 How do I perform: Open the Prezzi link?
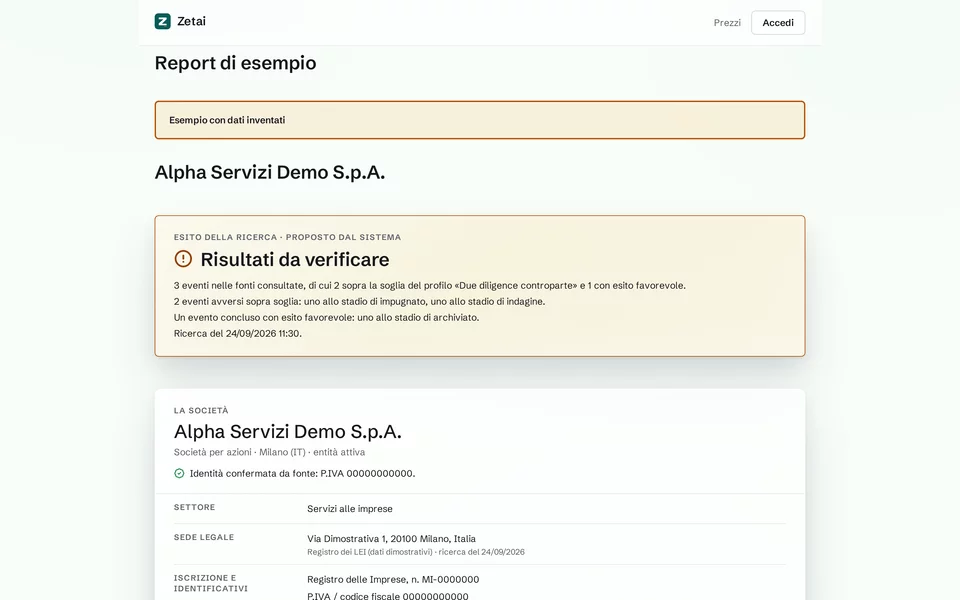[x=727, y=23]
